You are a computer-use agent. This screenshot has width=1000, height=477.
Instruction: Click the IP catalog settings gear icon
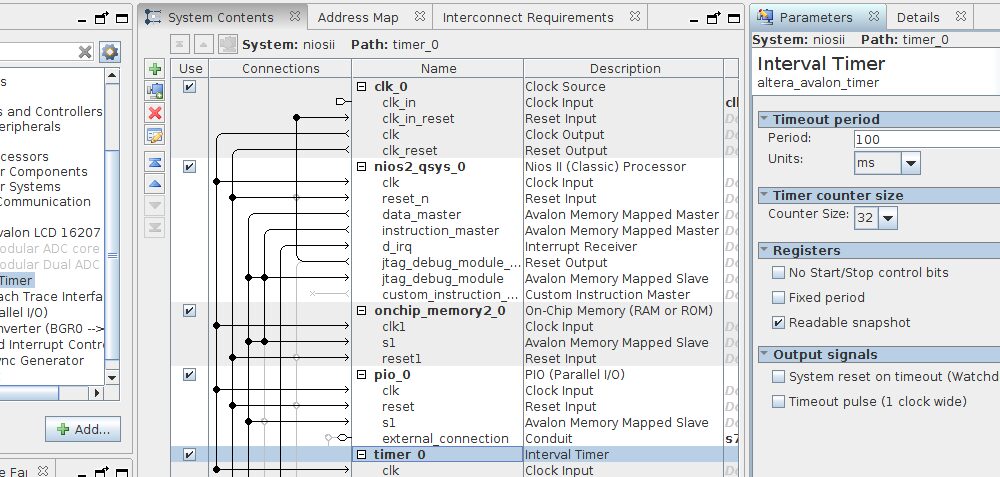click(109, 52)
